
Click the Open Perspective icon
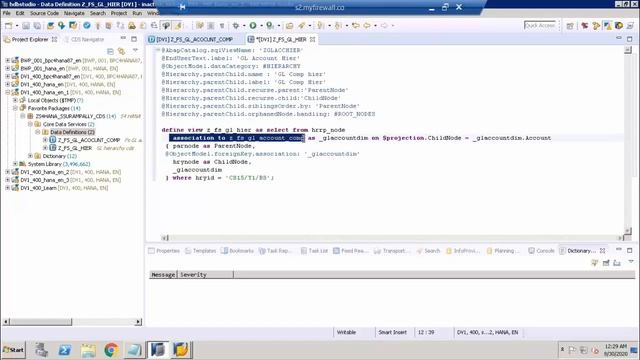pos(570,26)
